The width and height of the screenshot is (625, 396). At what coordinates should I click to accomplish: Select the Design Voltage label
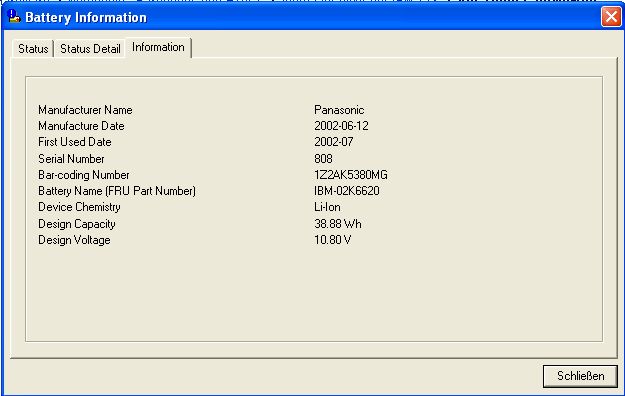tap(74, 240)
